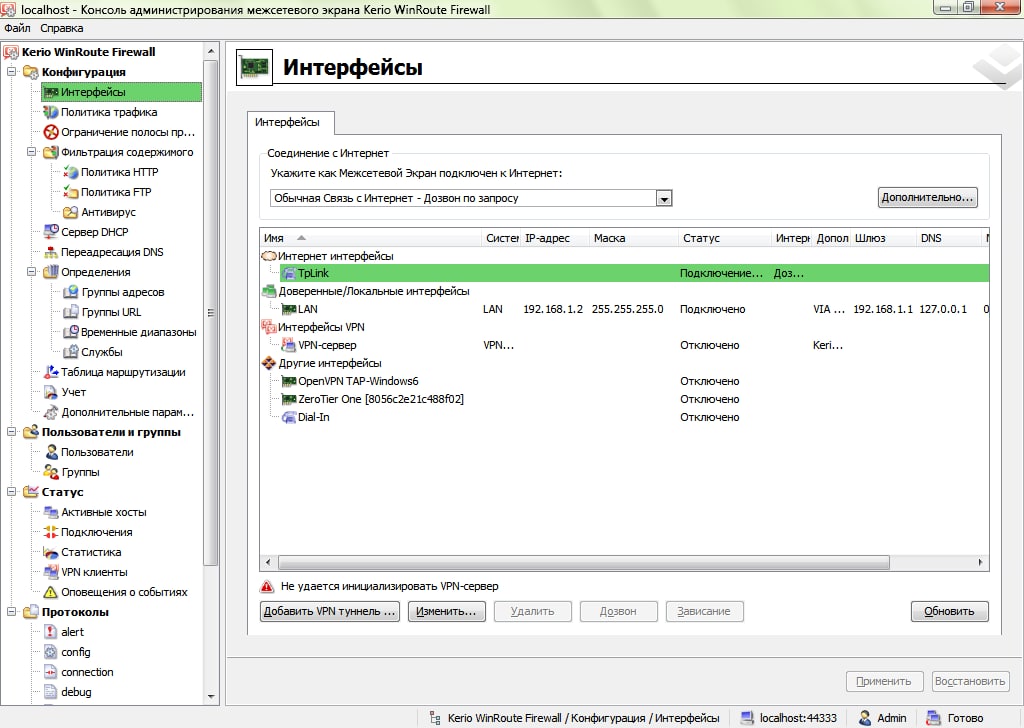
Task: Open the connection log icon
Action: [x=51, y=673]
